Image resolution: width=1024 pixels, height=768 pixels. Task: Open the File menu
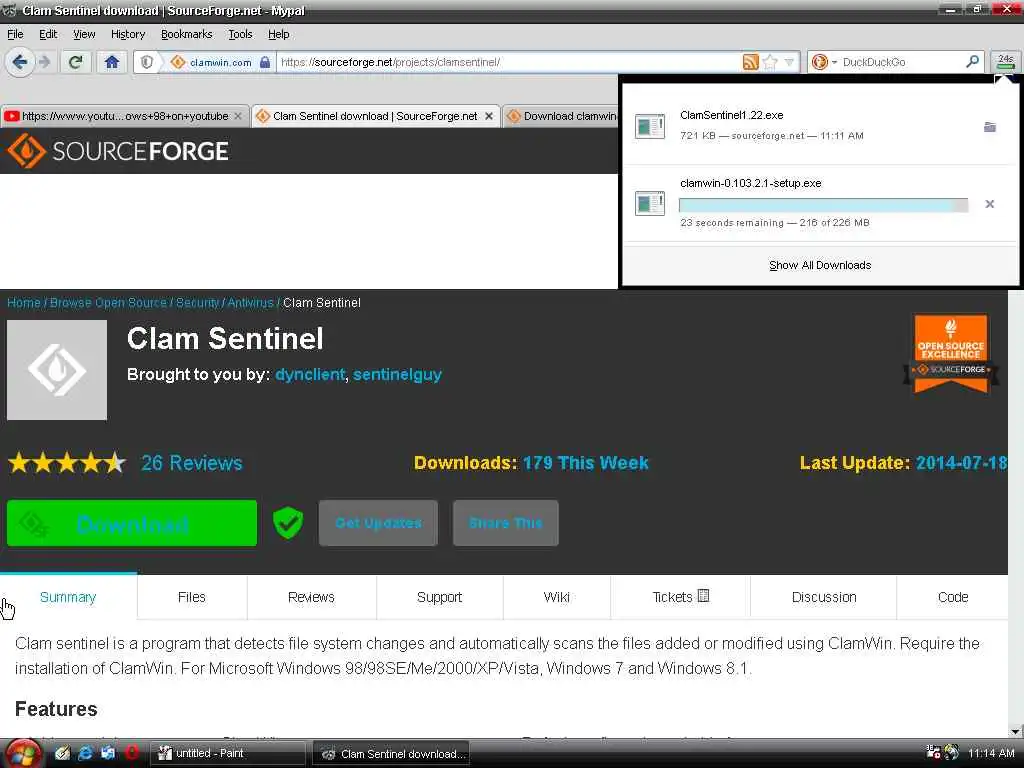point(15,34)
